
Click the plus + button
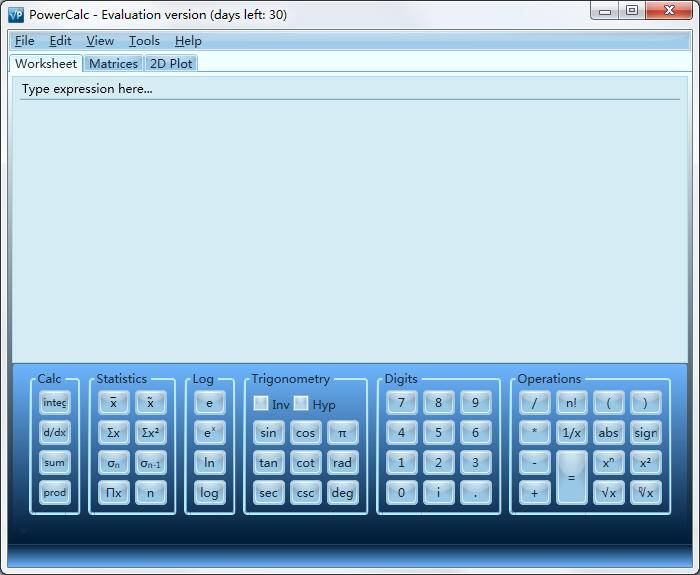(x=534, y=492)
